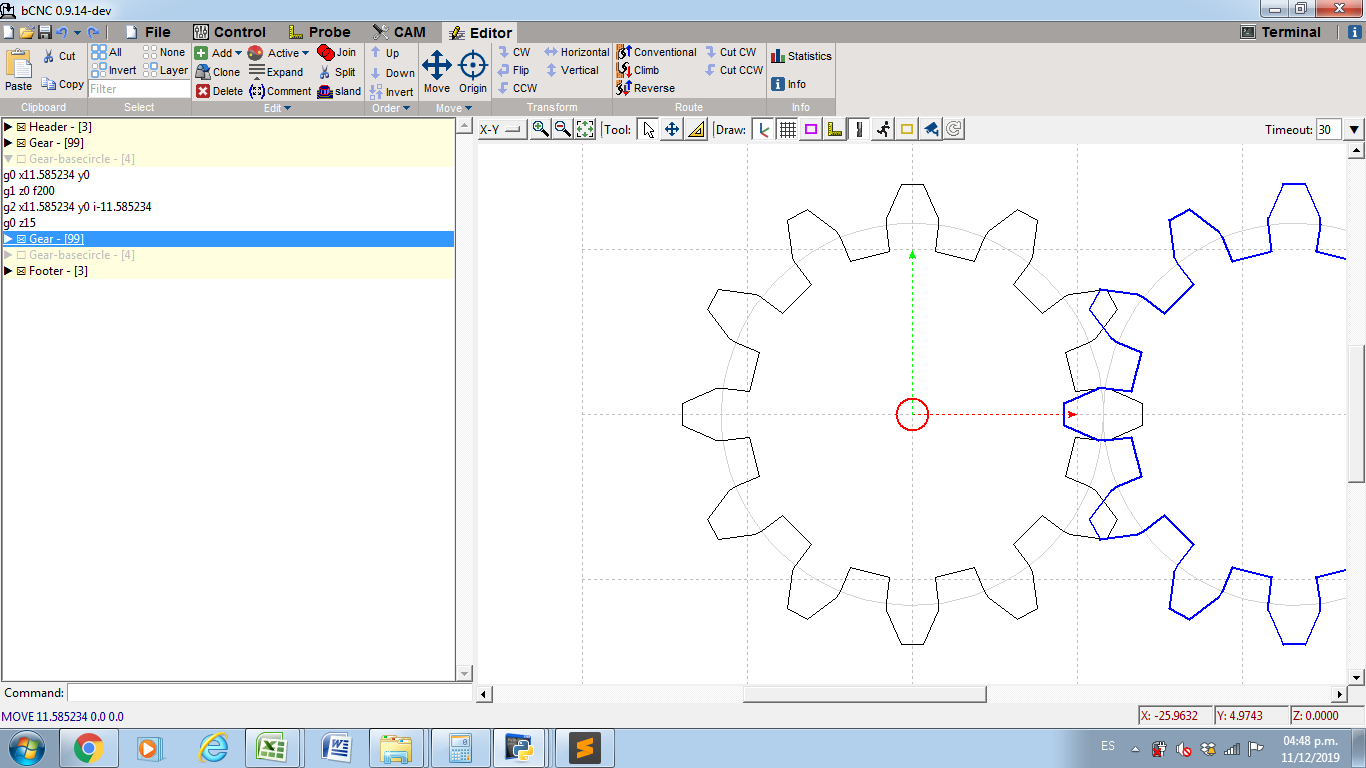Expand the Footer - [3] block arrow

point(8,271)
